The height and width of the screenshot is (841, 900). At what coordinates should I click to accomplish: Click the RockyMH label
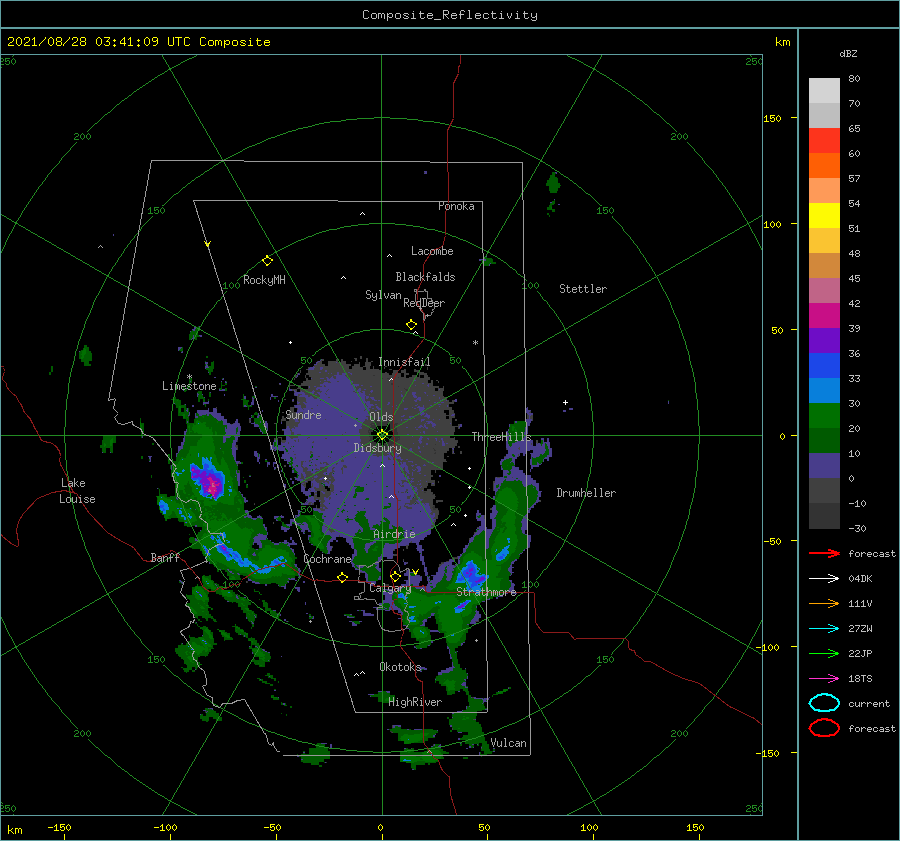[264, 280]
